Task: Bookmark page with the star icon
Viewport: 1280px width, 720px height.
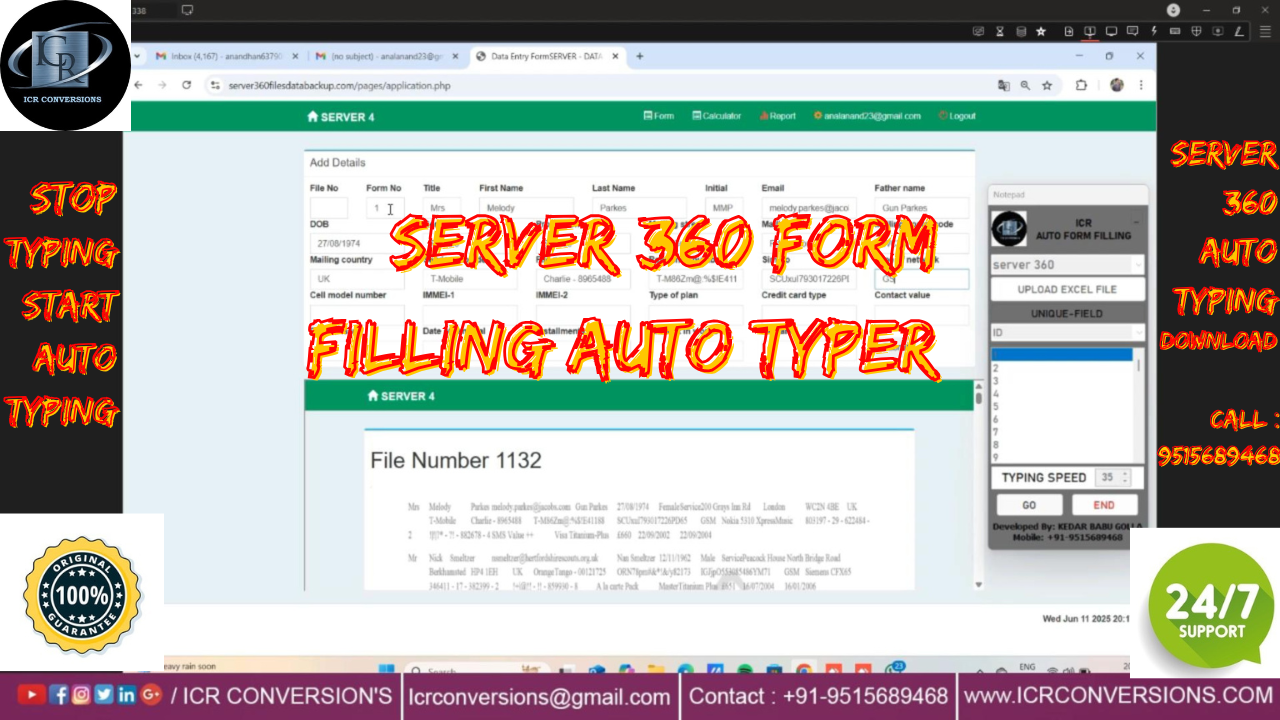Action: (1047, 86)
